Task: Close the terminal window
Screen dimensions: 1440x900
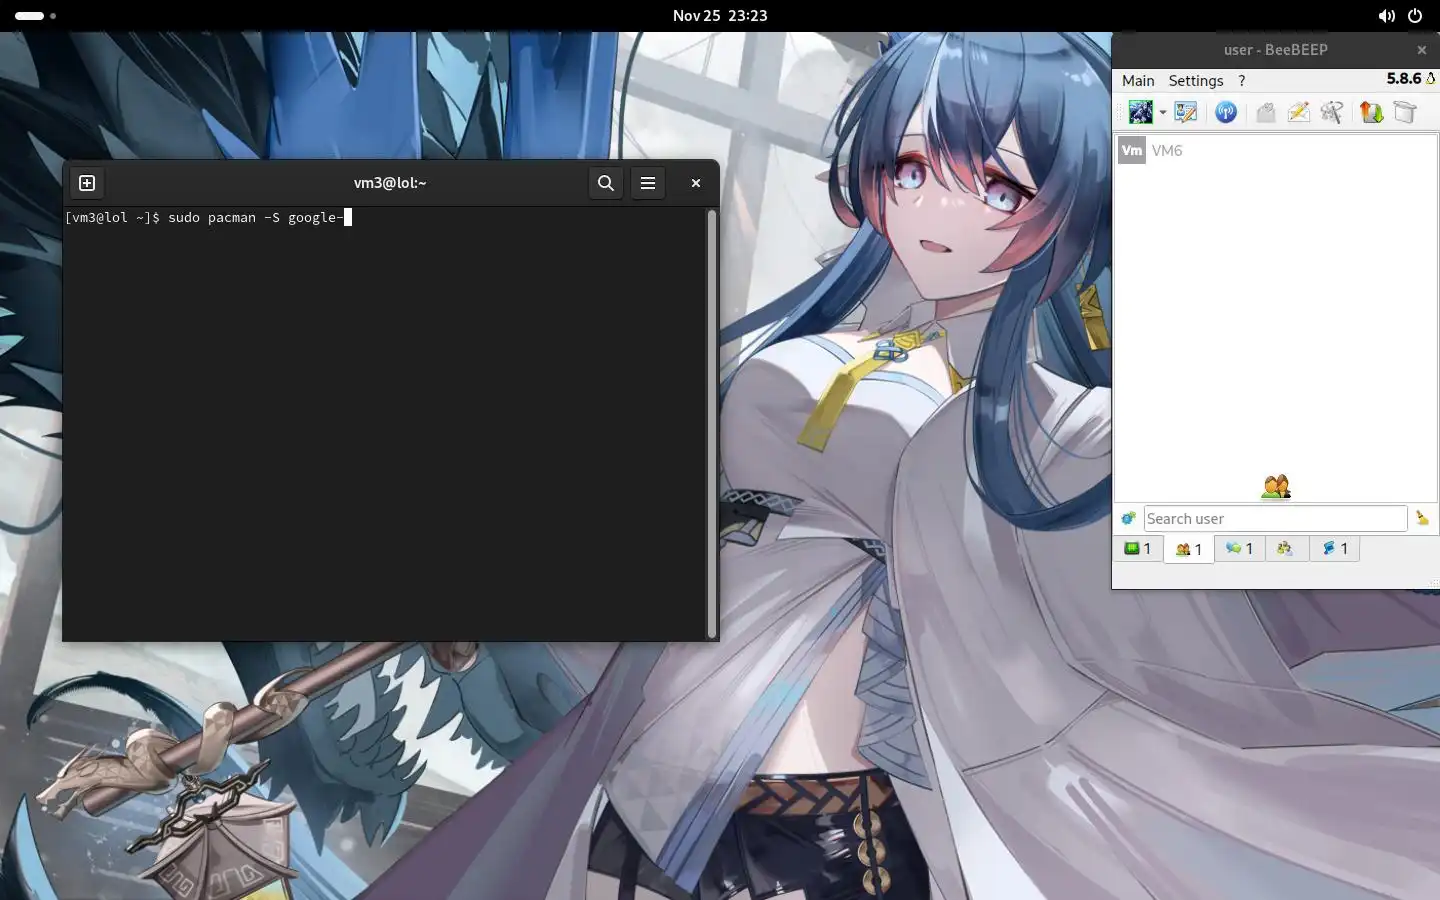Action: (696, 183)
